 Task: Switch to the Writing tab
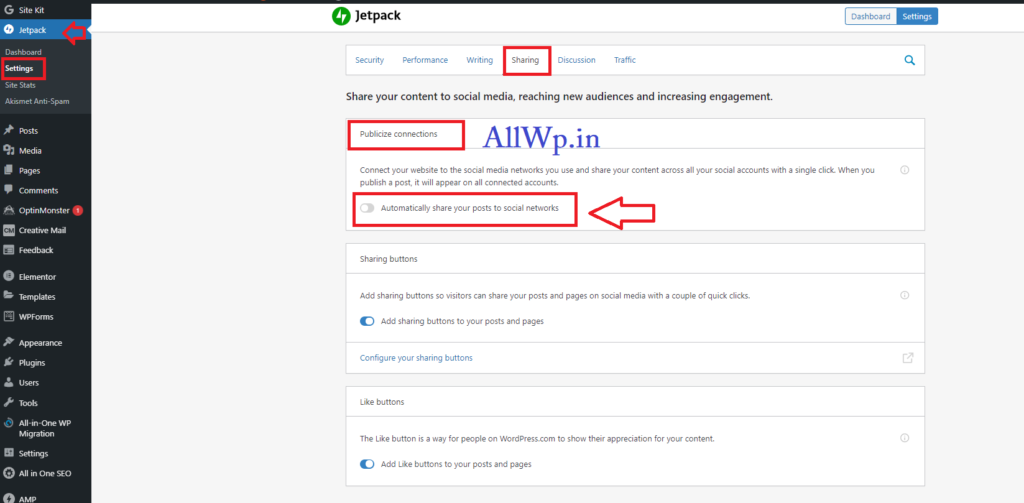[479, 60]
